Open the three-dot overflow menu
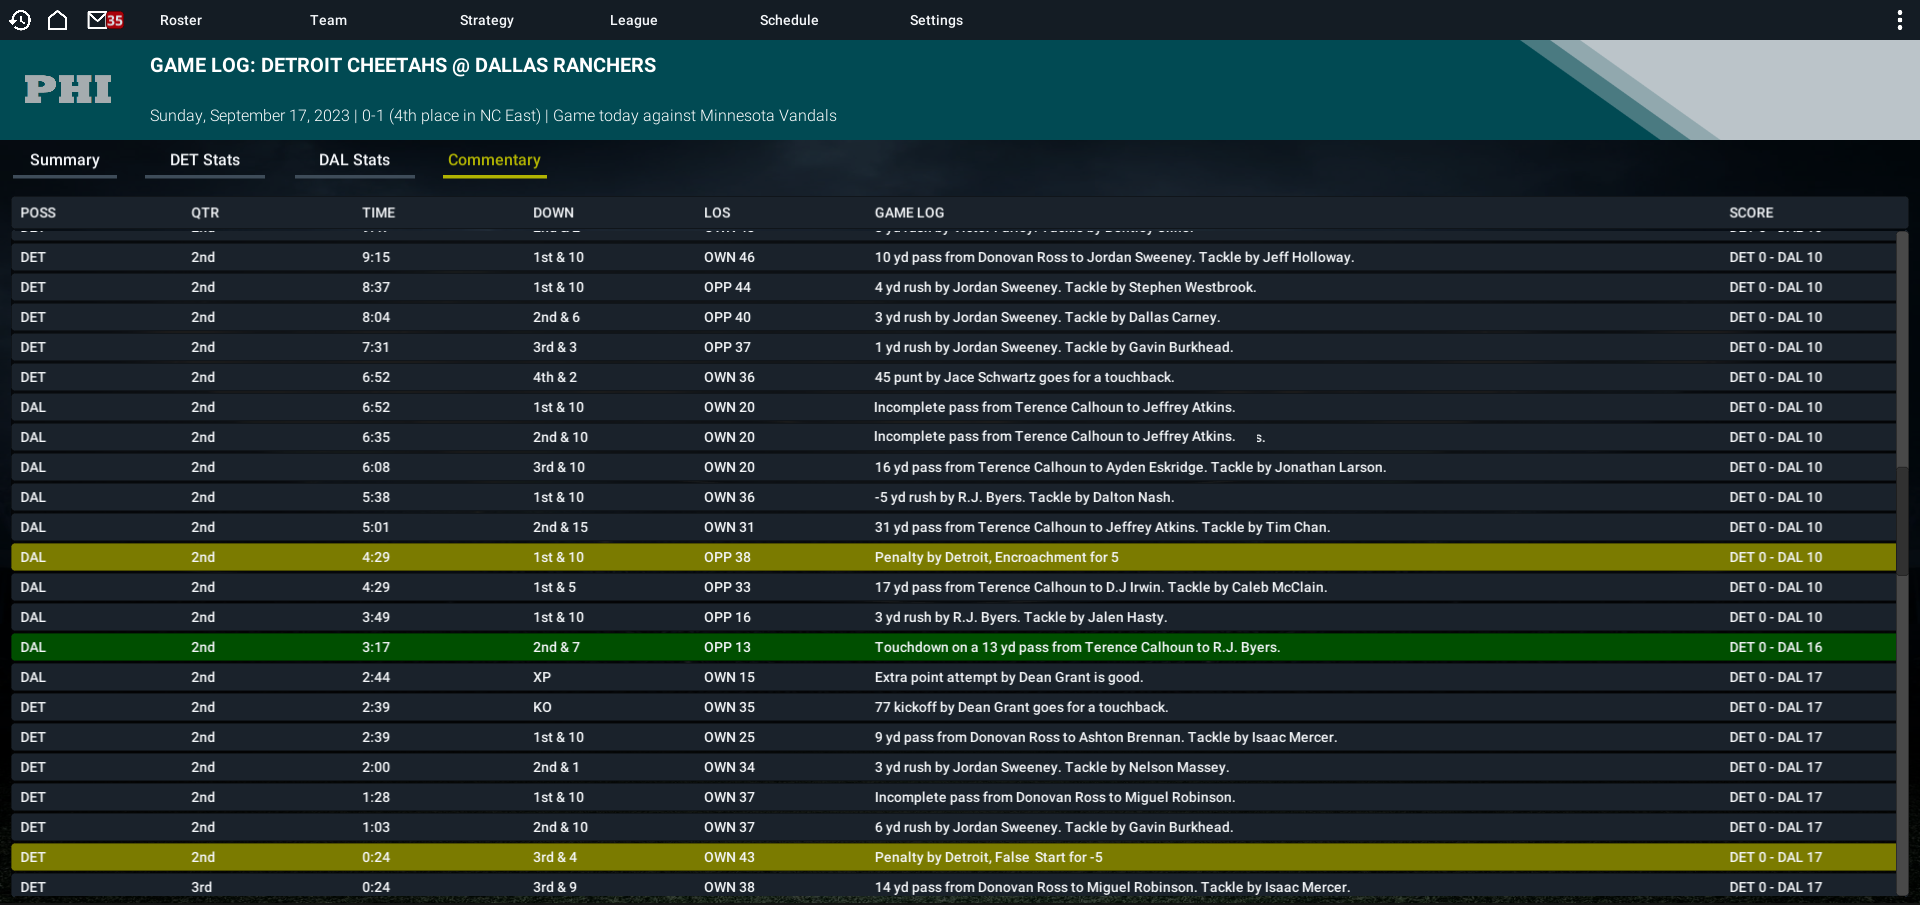The height and width of the screenshot is (905, 1920). (x=1899, y=20)
